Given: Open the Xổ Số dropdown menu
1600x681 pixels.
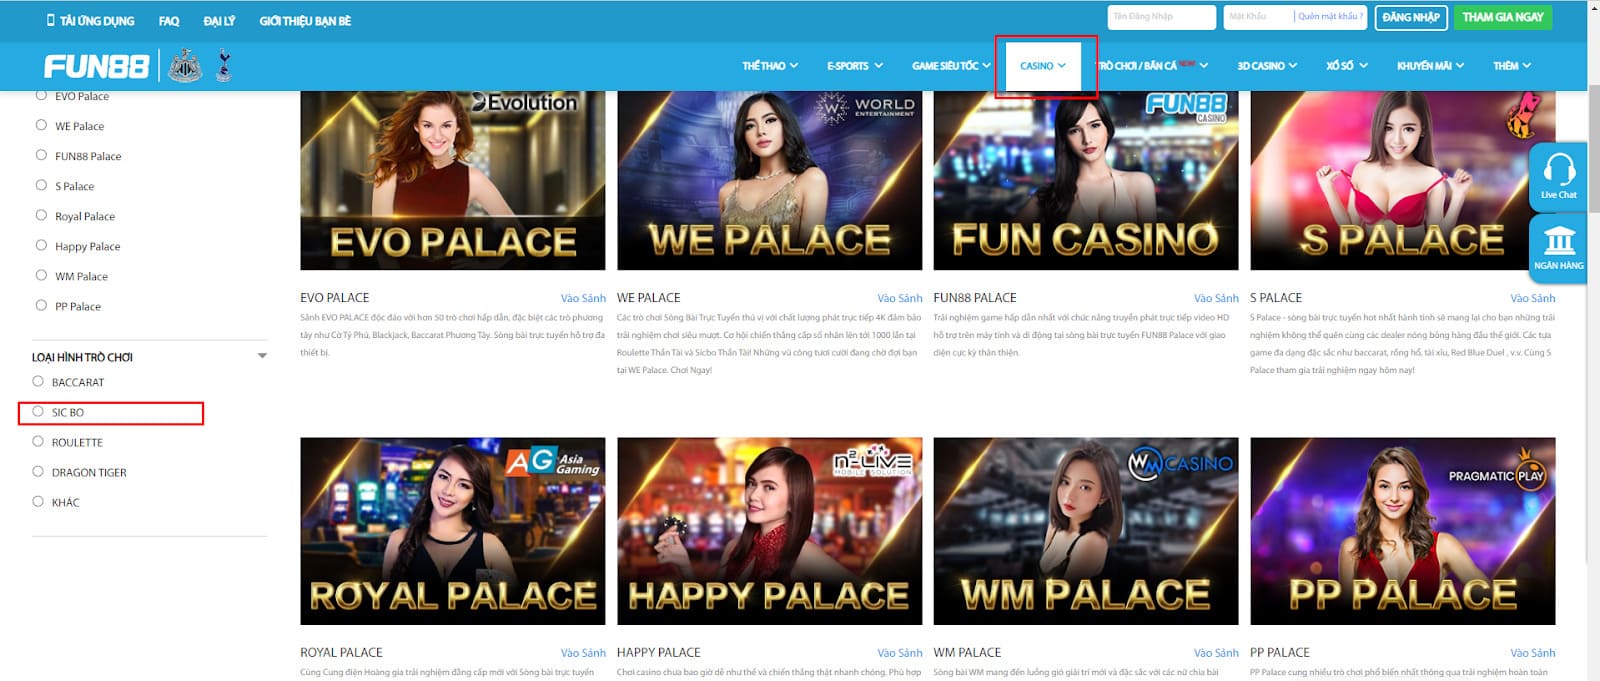Looking at the screenshot, I should [1346, 66].
